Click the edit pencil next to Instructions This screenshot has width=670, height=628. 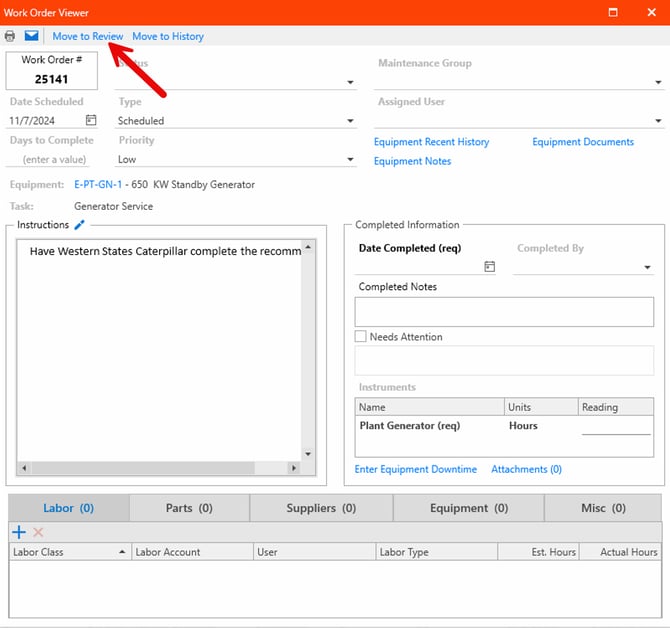coord(80,225)
